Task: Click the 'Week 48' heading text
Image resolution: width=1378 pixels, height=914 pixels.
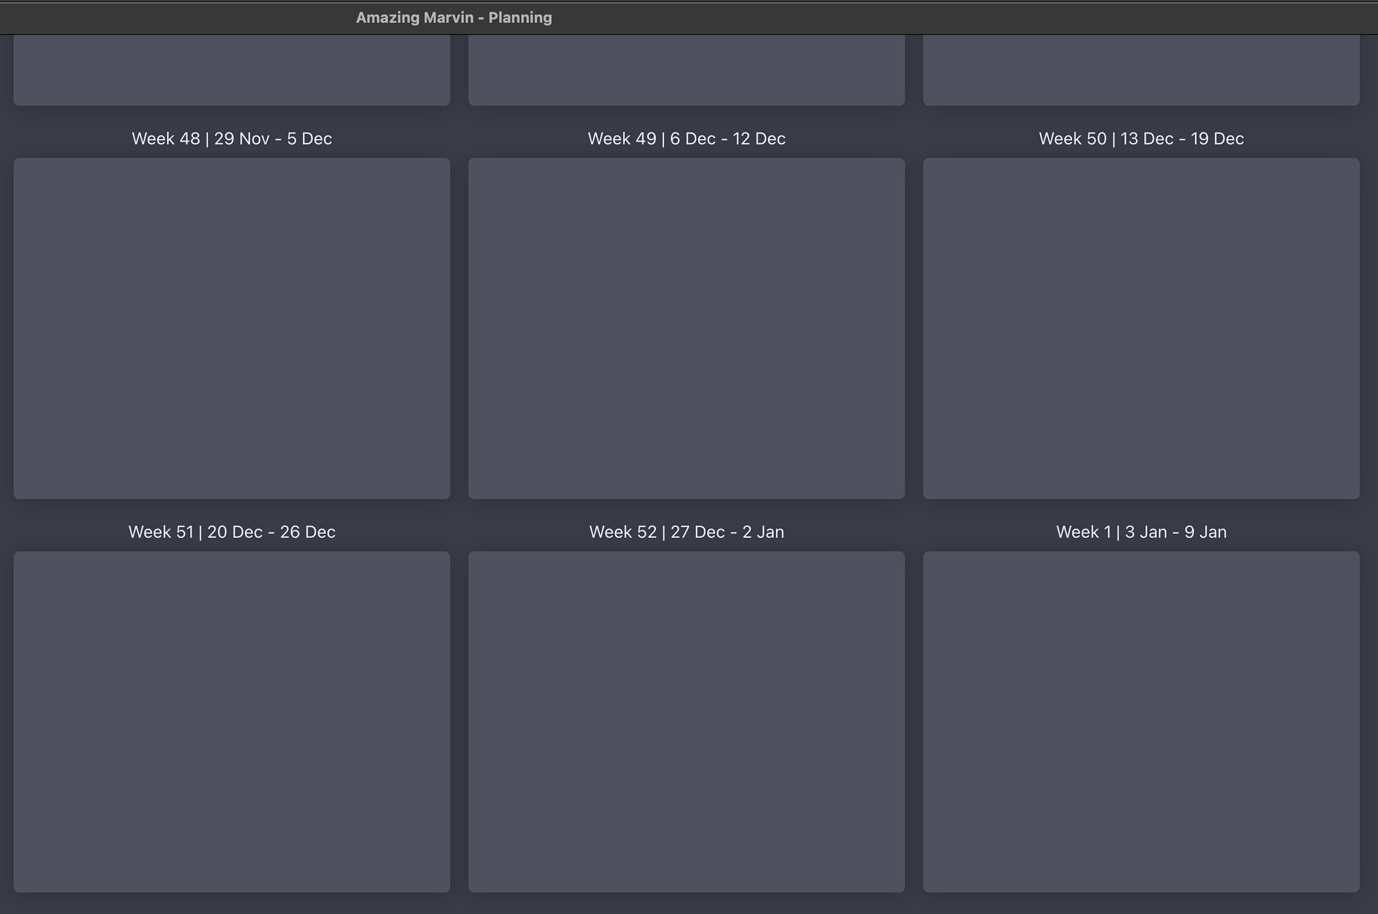Action: (x=166, y=139)
